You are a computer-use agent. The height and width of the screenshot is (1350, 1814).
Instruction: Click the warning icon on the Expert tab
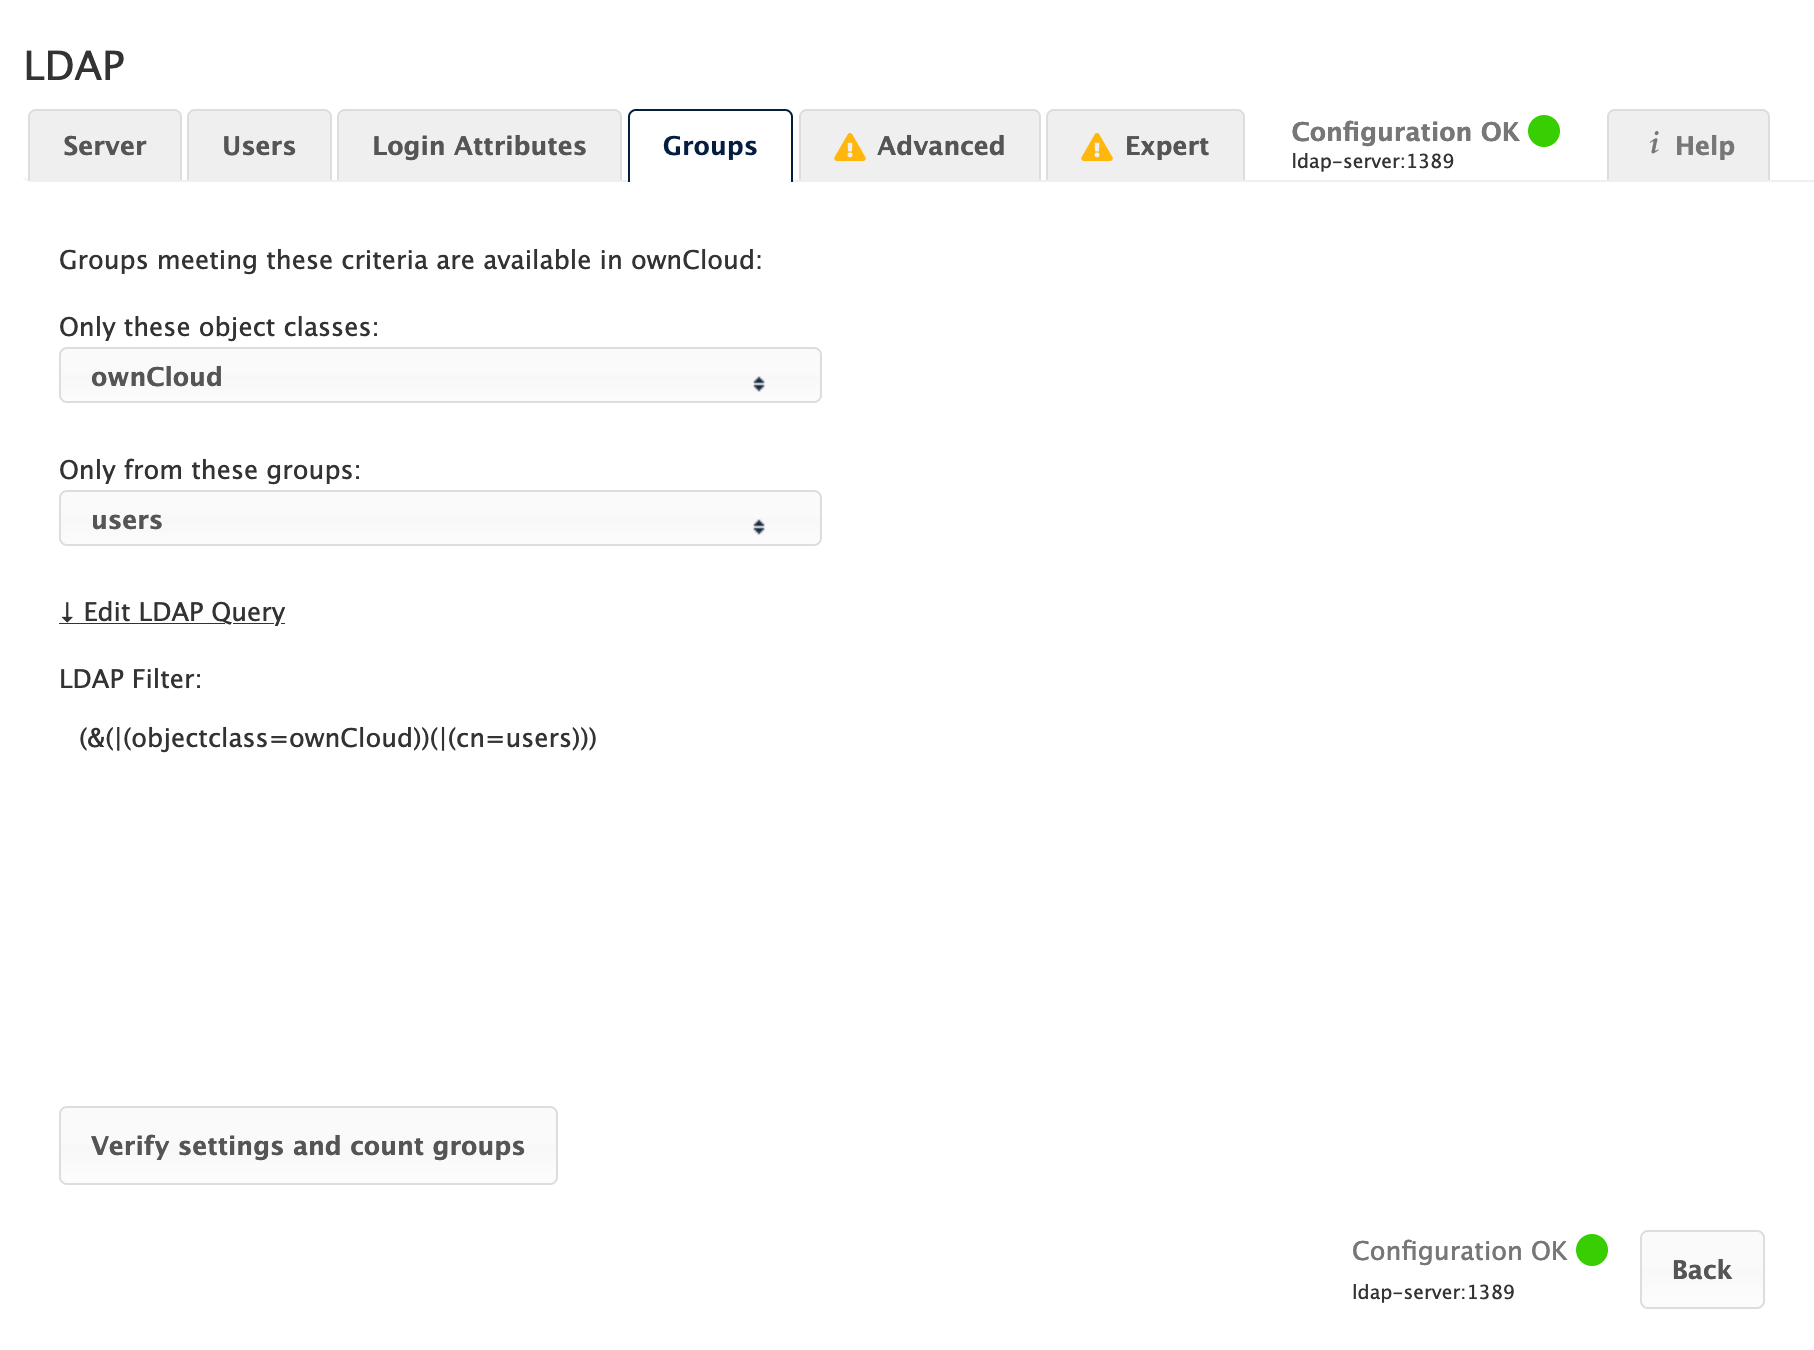tap(1097, 146)
